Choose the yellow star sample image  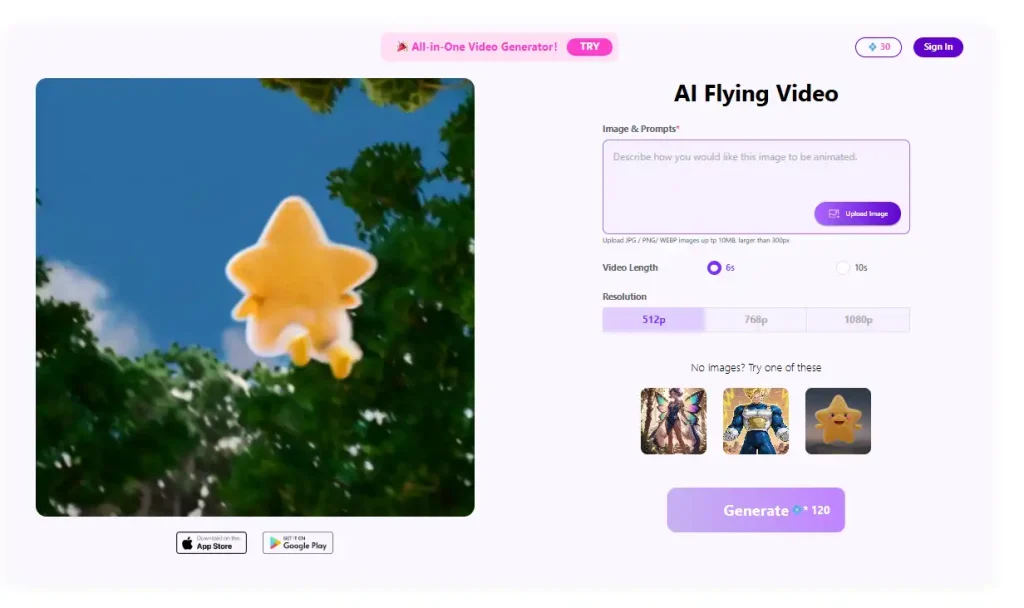(838, 421)
